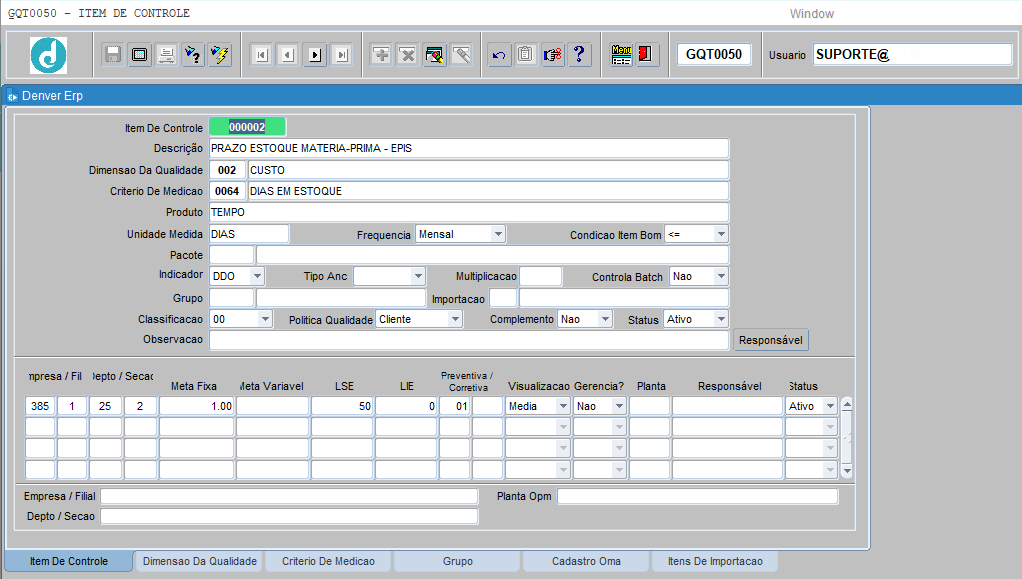
Task: Click the Produto field containing TEMPO
Action: [x=469, y=212]
